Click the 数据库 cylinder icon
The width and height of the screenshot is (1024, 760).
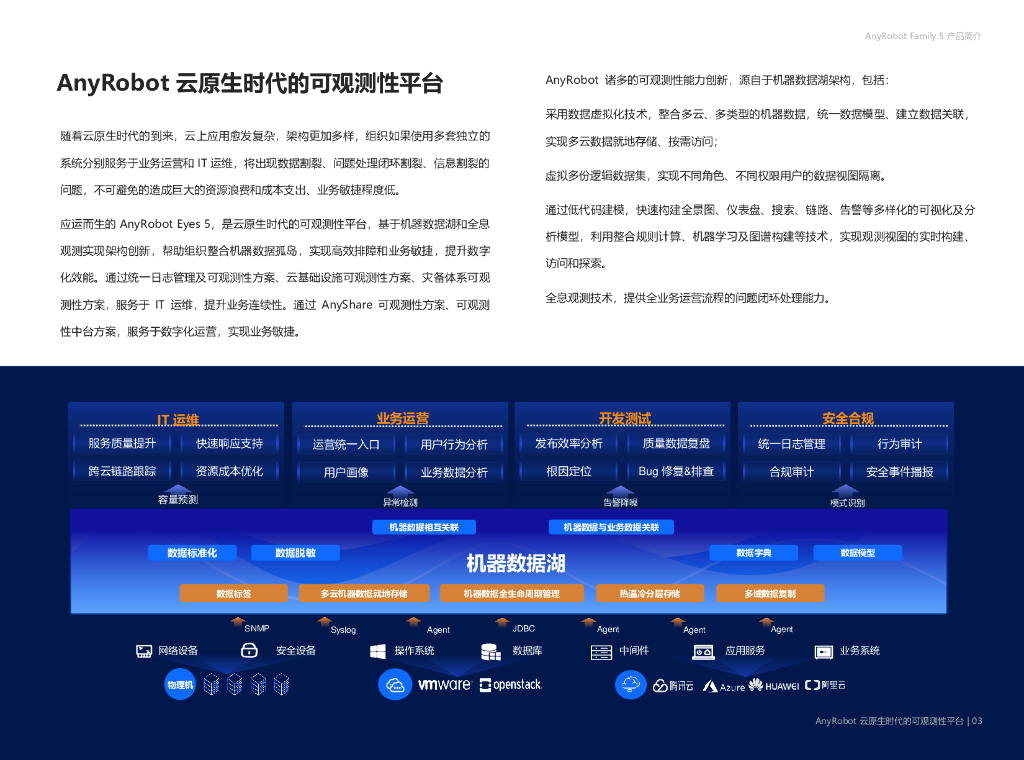[490, 651]
